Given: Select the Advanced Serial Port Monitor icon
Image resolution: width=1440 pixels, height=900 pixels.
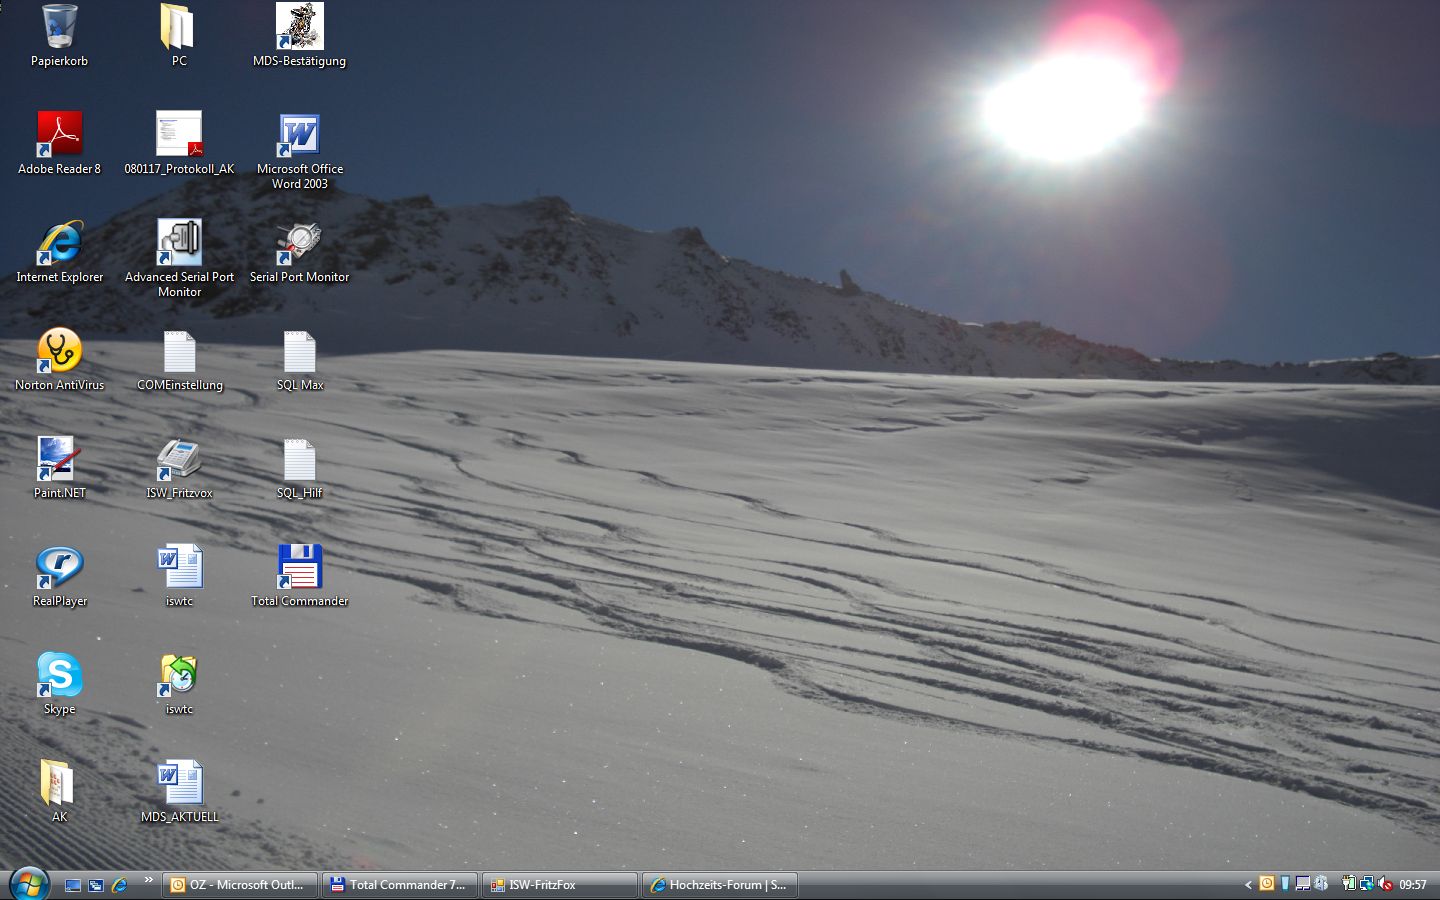Looking at the screenshot, I should [x=179, y=244].
